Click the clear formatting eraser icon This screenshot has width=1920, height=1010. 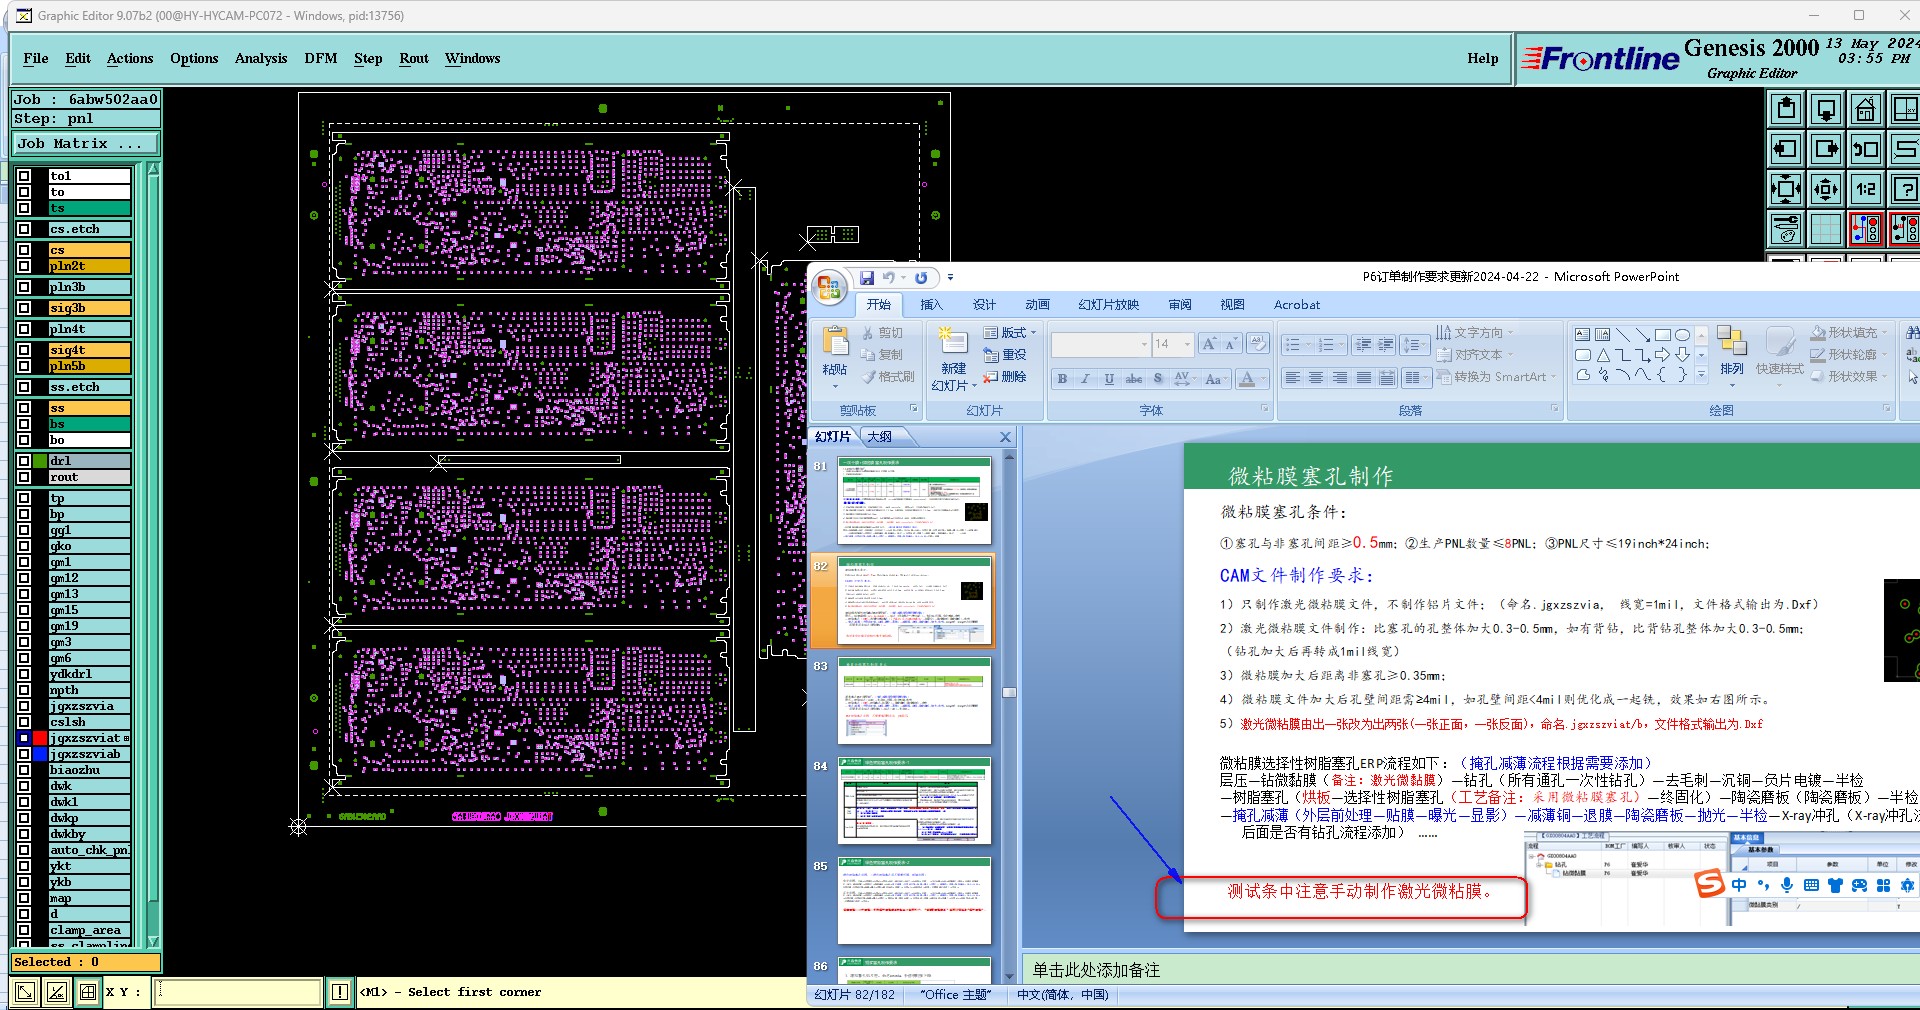coord(1258,344)
